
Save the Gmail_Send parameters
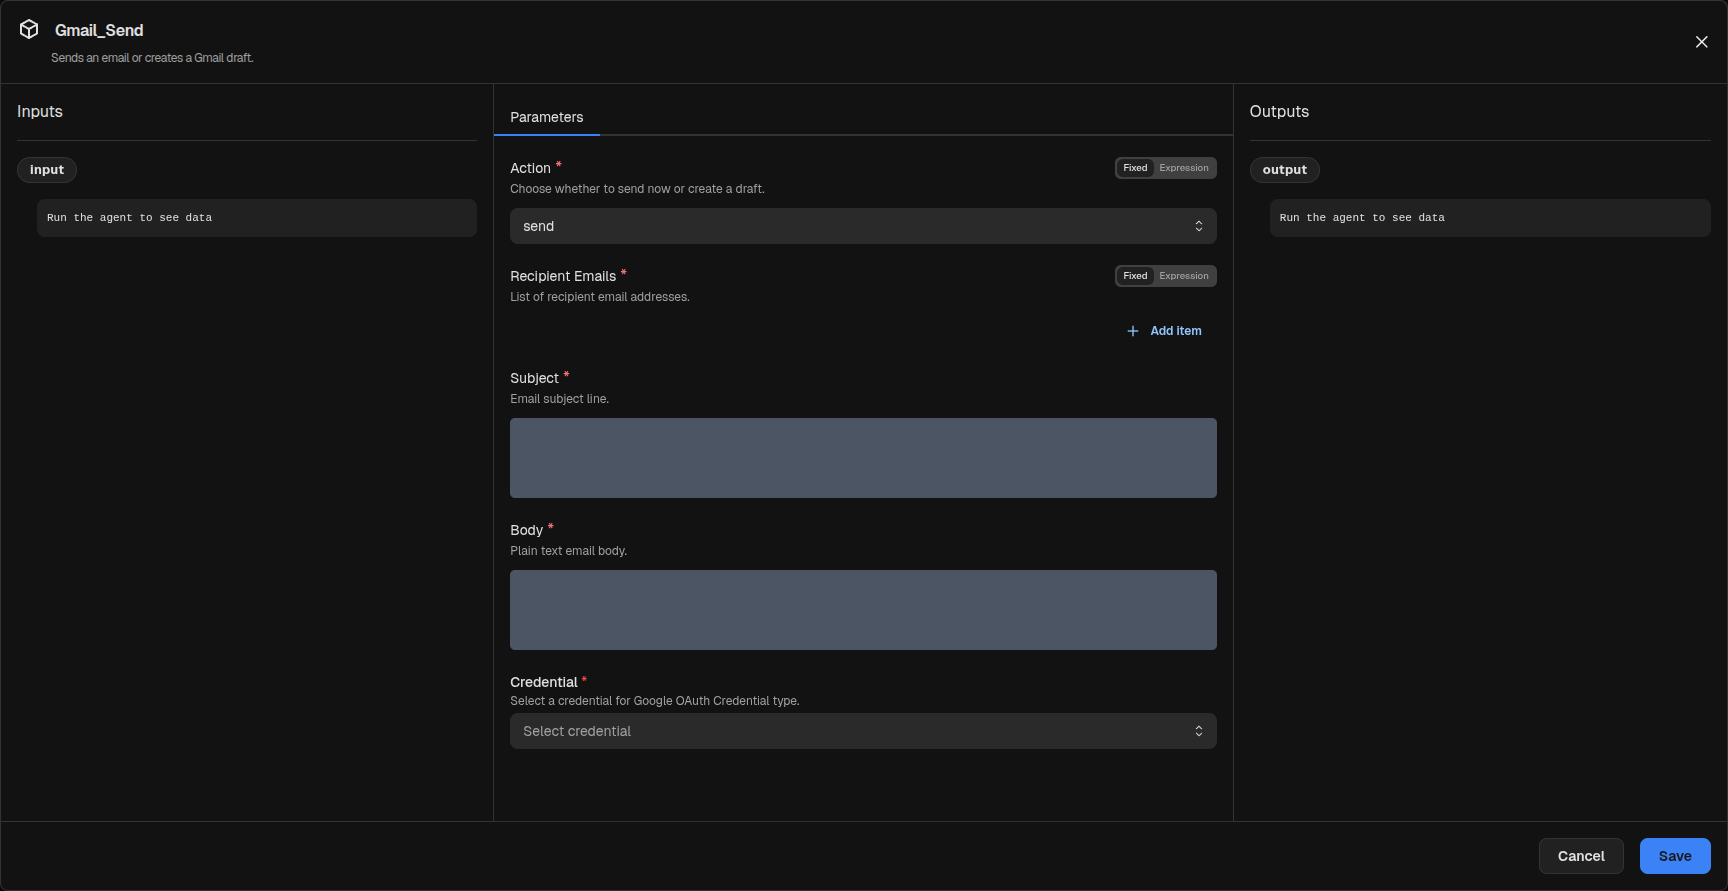(x=1674, y=856)
